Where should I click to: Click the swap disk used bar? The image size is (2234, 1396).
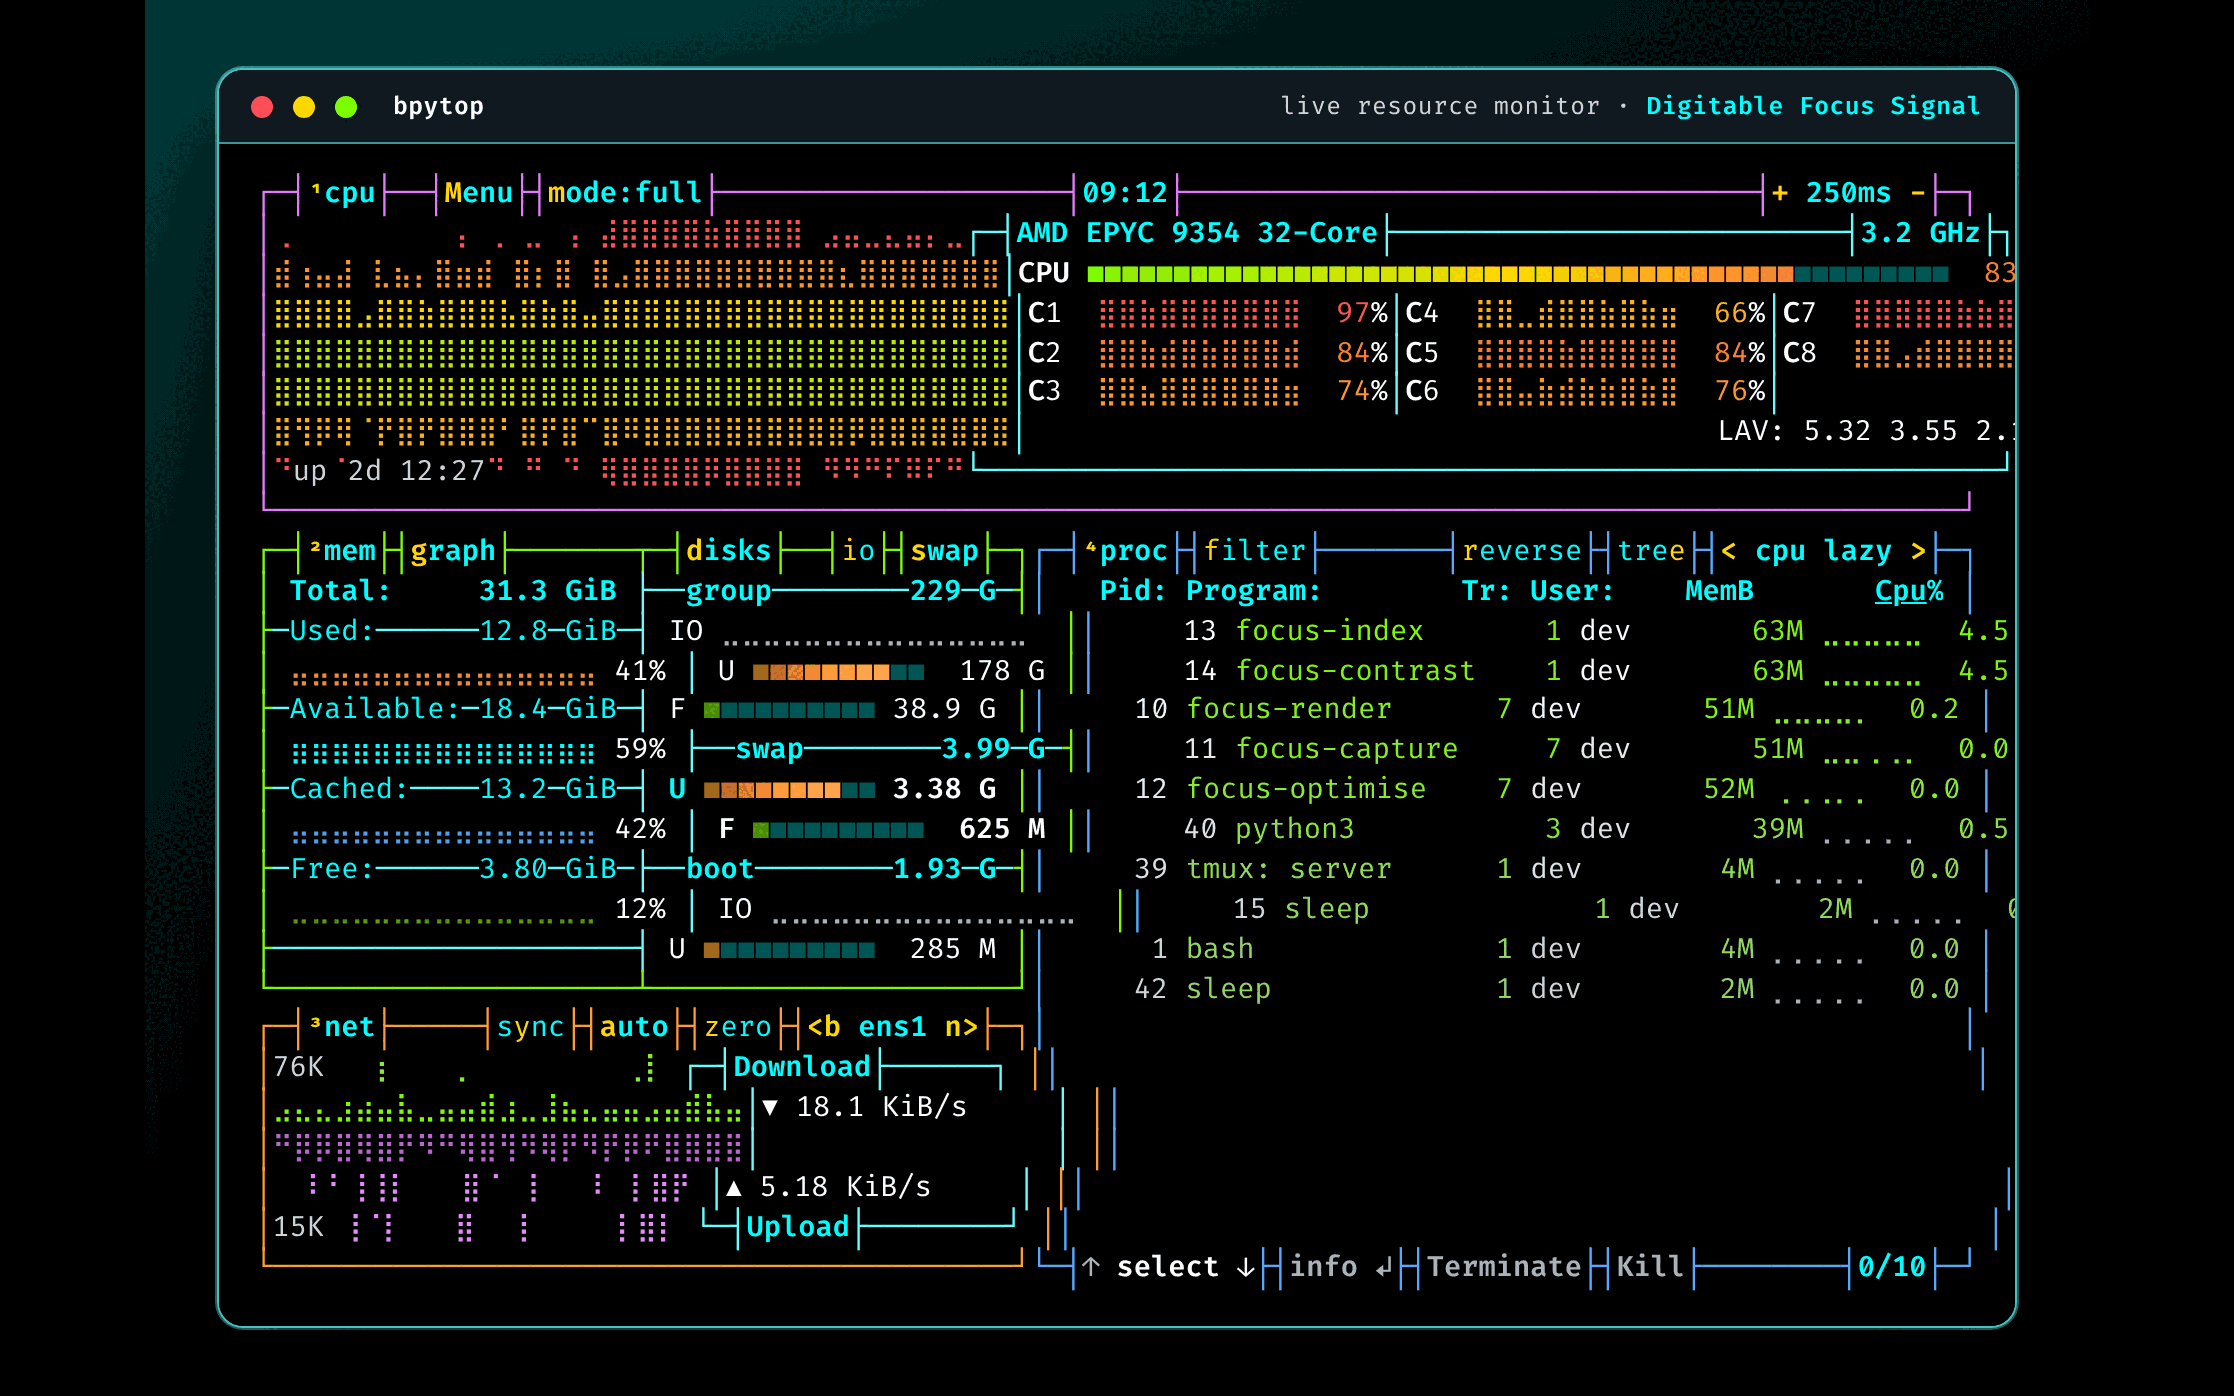pos(789,790)
